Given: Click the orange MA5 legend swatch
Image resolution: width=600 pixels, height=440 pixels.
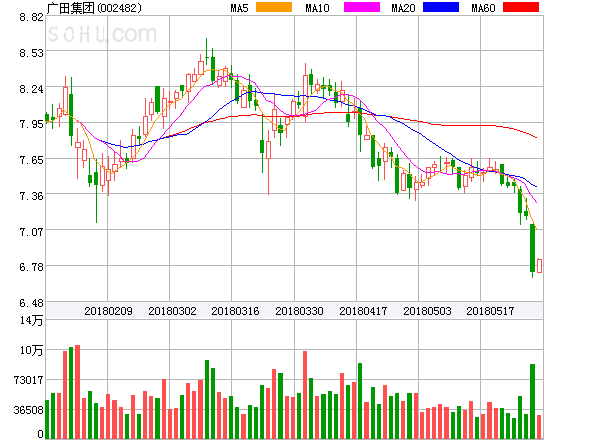Looking at the screenshot, I should tap(274, 7).
